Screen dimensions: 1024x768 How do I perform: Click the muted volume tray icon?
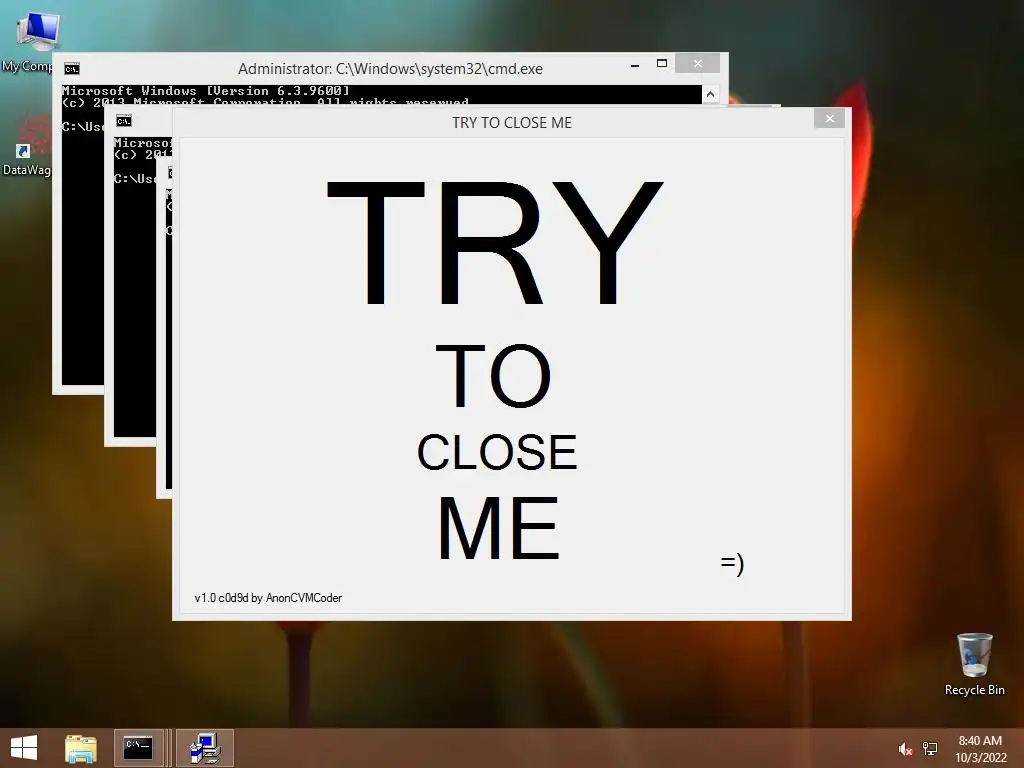tap(905, 749)
